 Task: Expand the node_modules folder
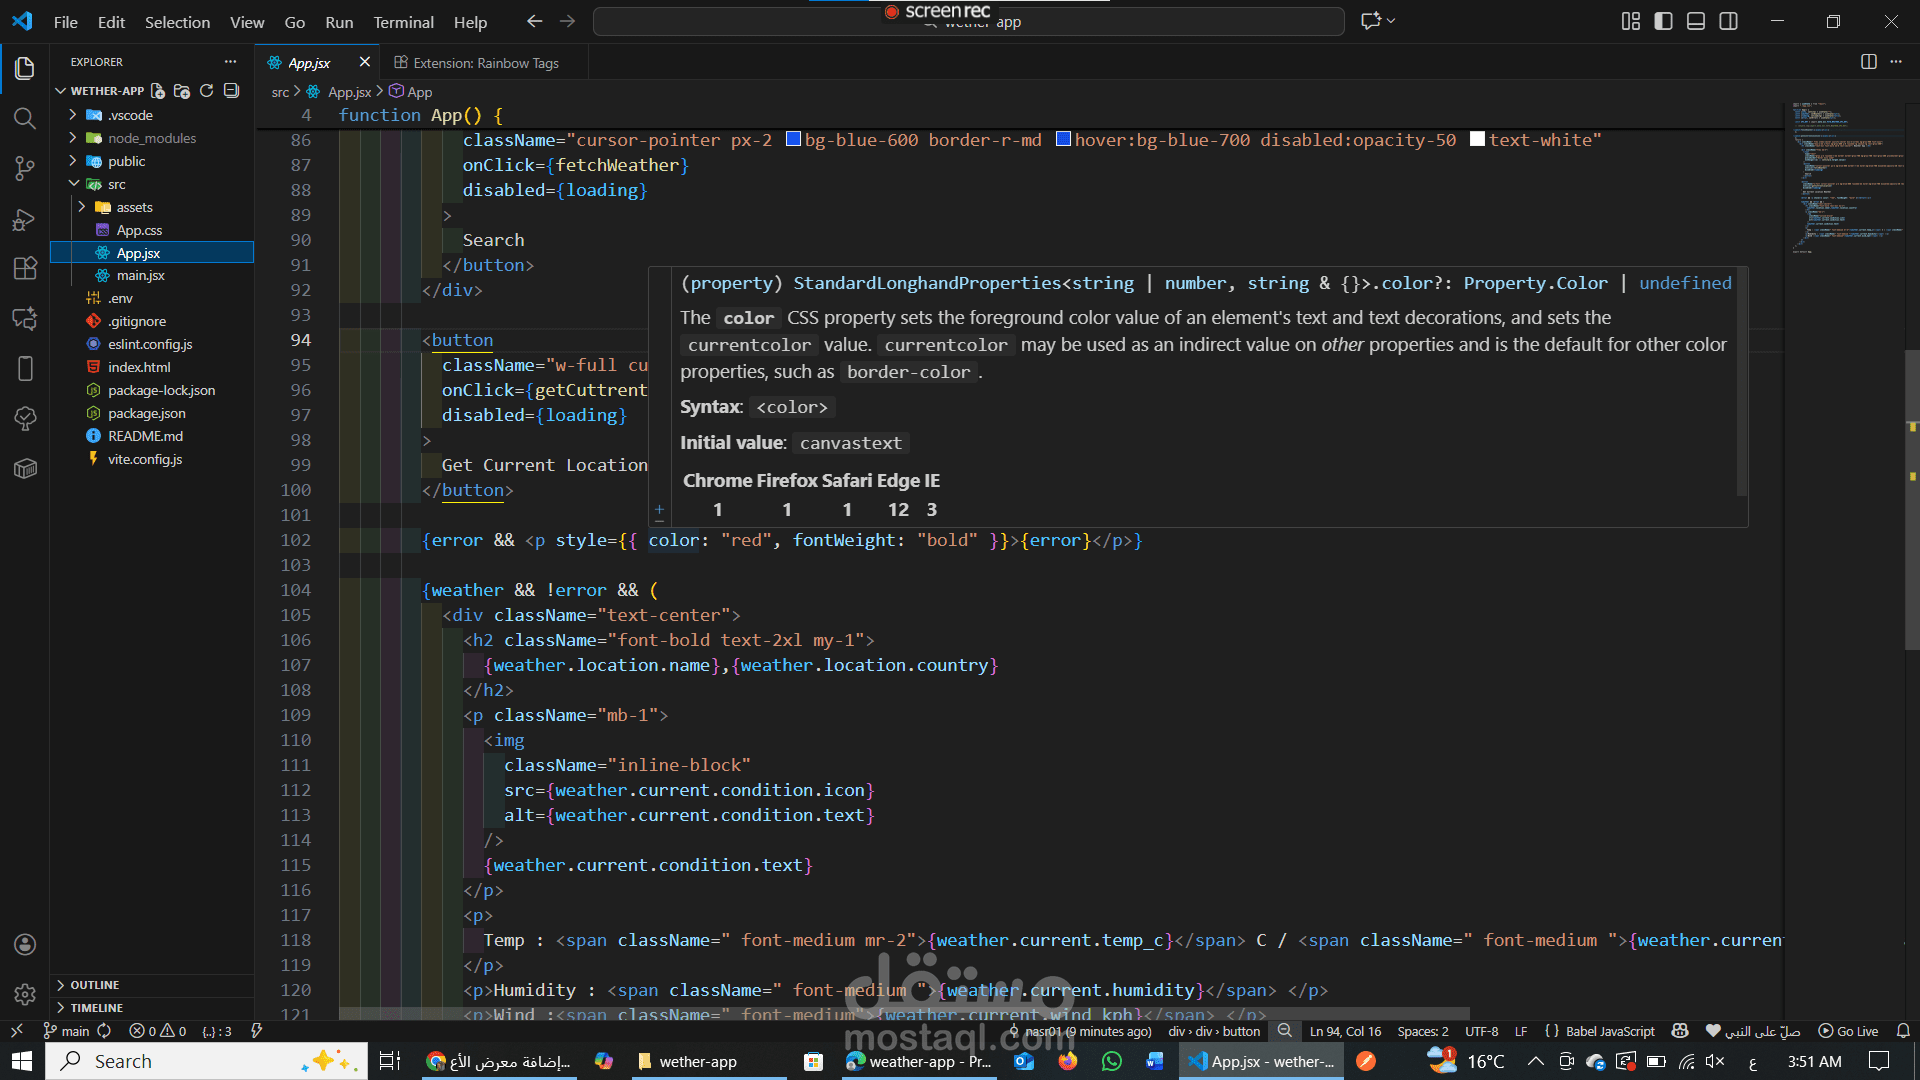point(151,138)
